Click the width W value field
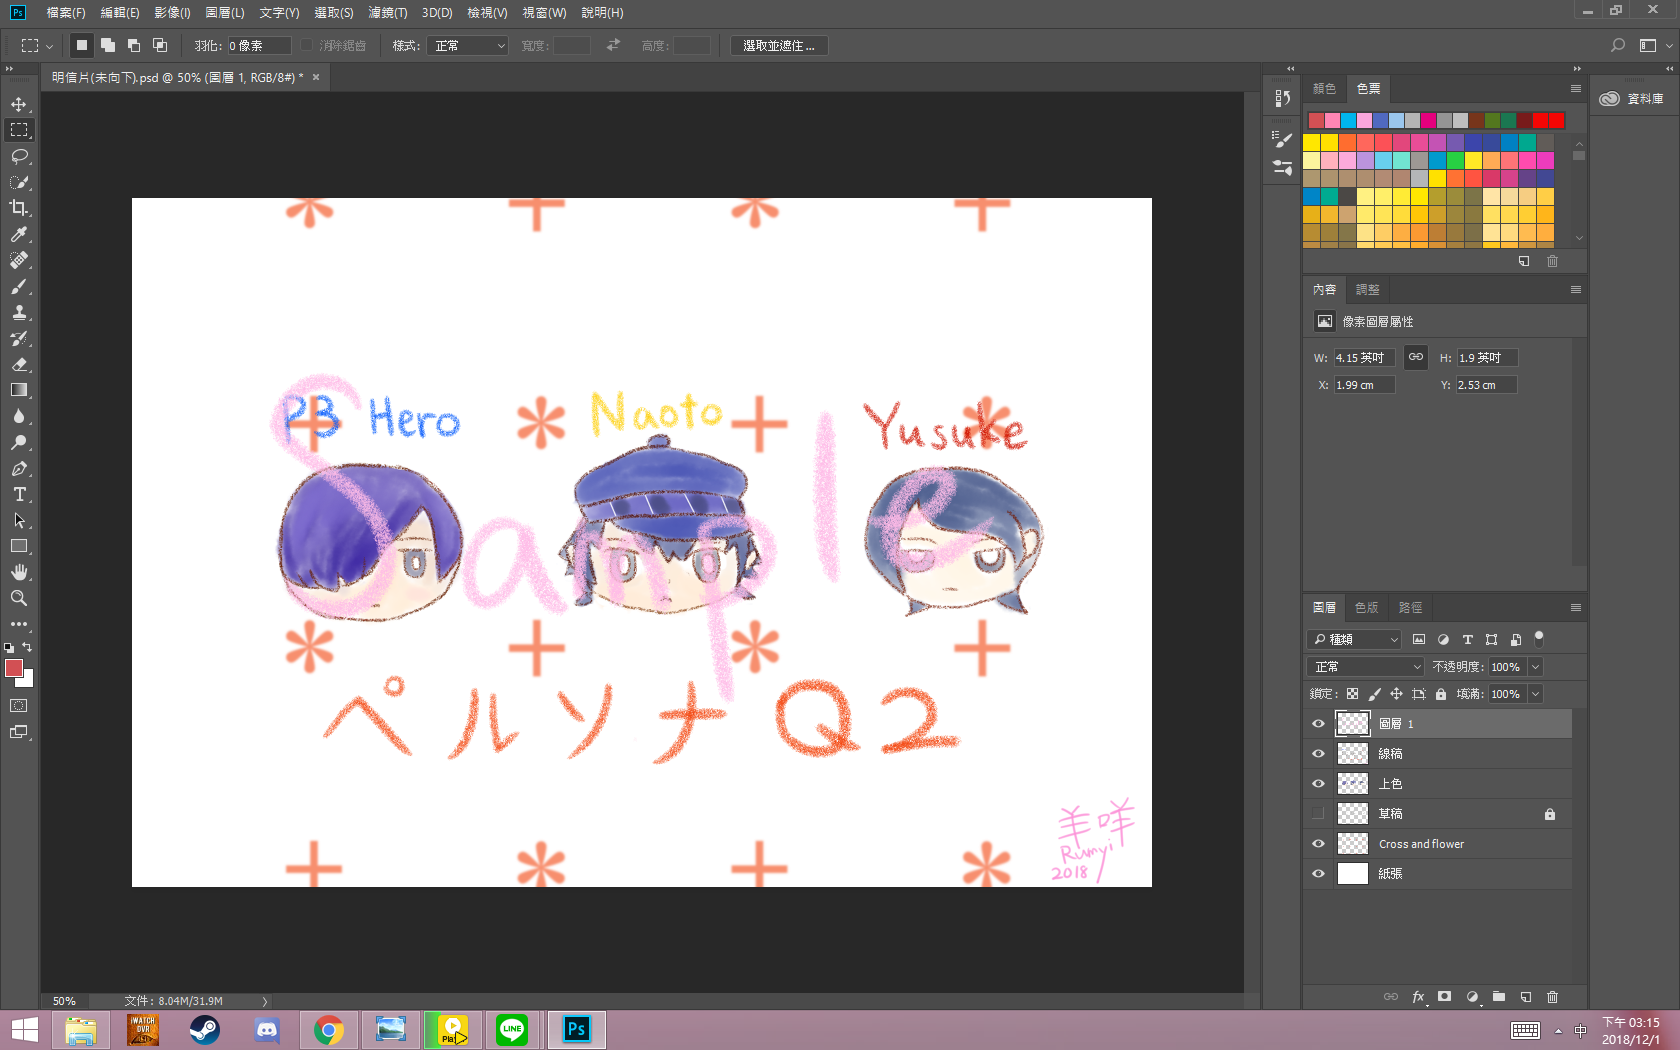The image size is (1680, 1050). (x=1364, y=358)
